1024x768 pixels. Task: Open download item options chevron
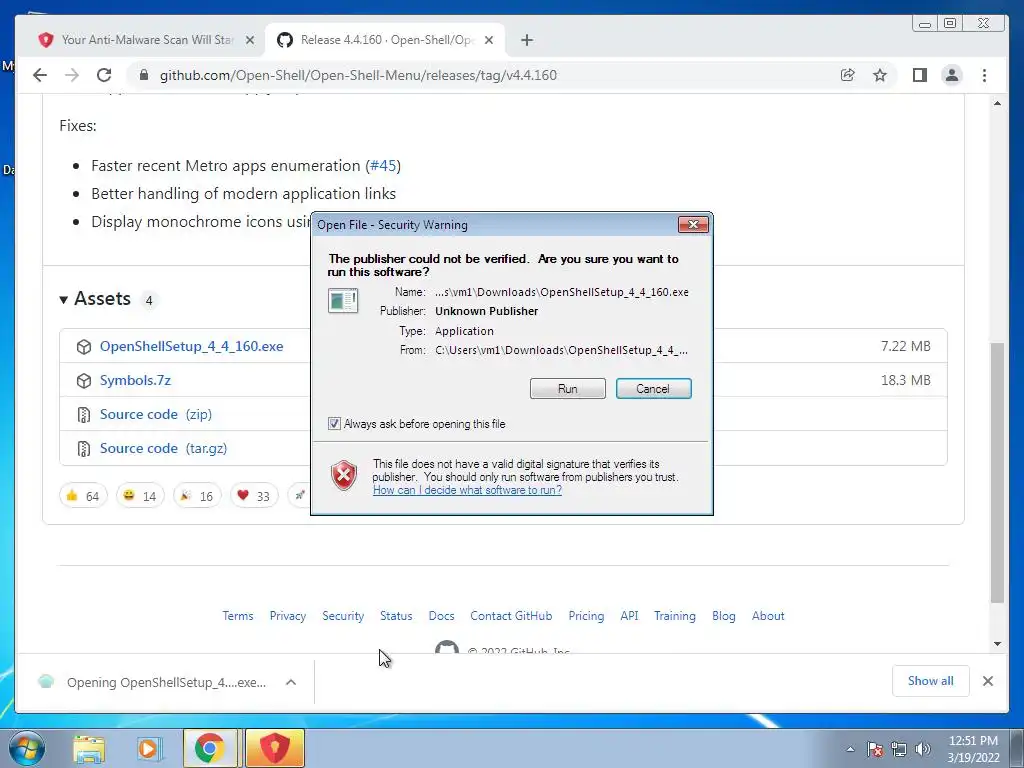tap(291, 682)
